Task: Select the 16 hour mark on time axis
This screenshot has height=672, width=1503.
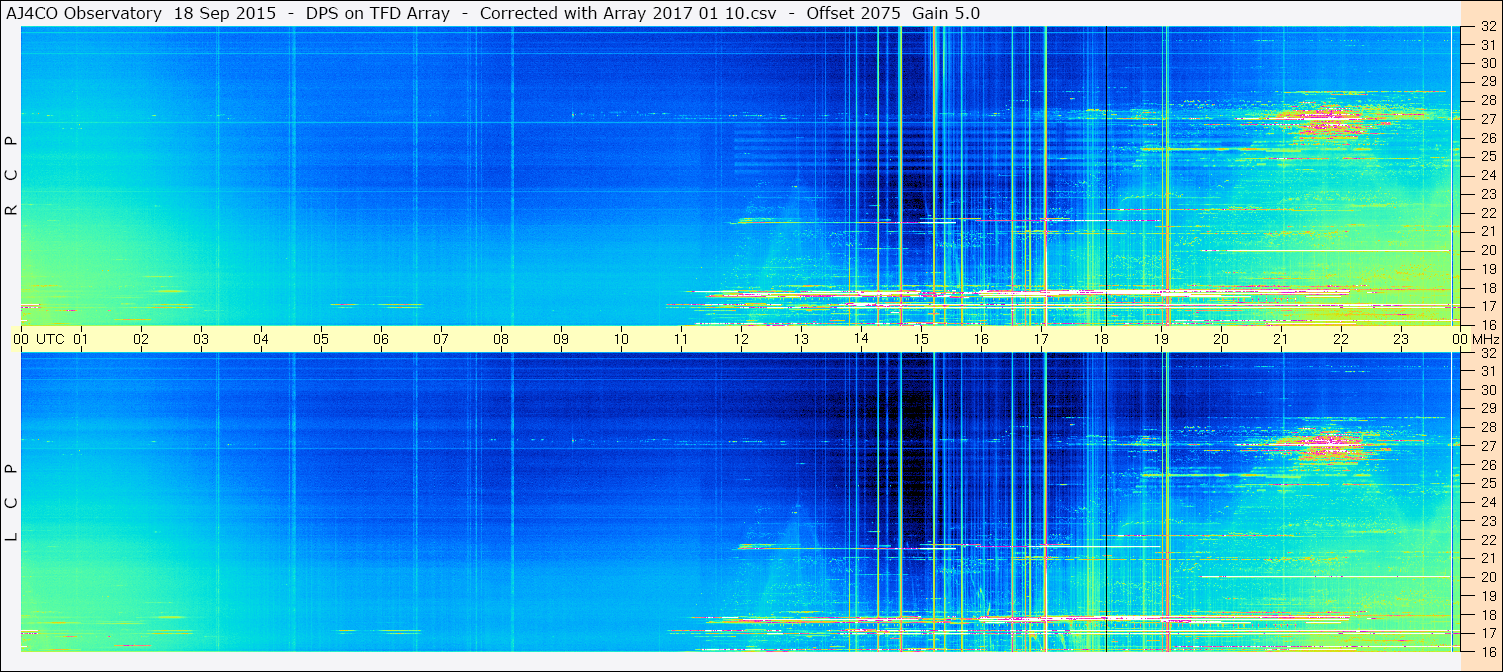Action: pos(981,340)
